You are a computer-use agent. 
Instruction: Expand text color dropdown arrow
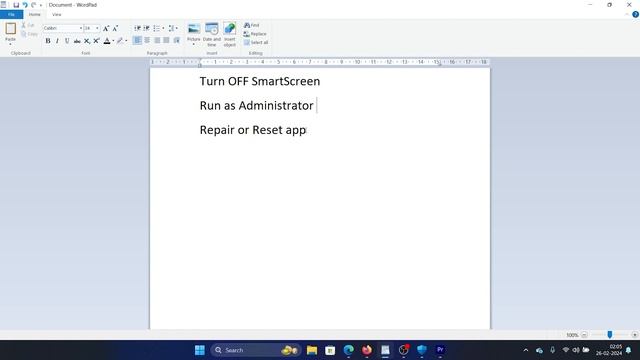pos(113,41)
